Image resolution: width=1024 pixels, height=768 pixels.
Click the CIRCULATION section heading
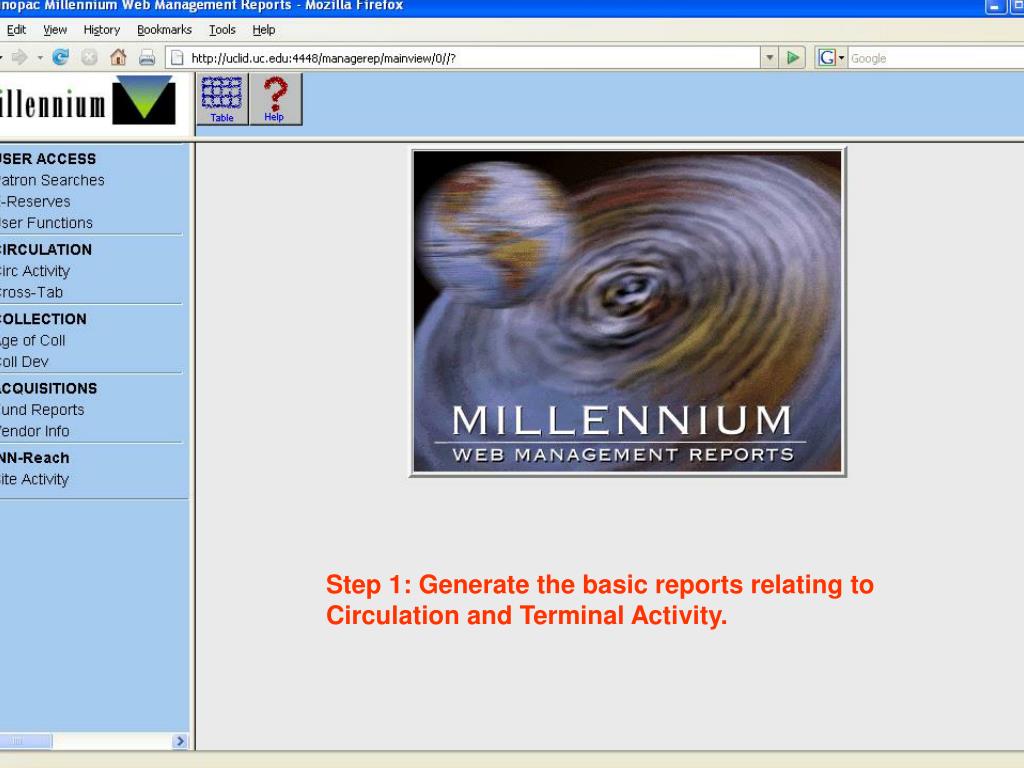(x=46, y=249)
